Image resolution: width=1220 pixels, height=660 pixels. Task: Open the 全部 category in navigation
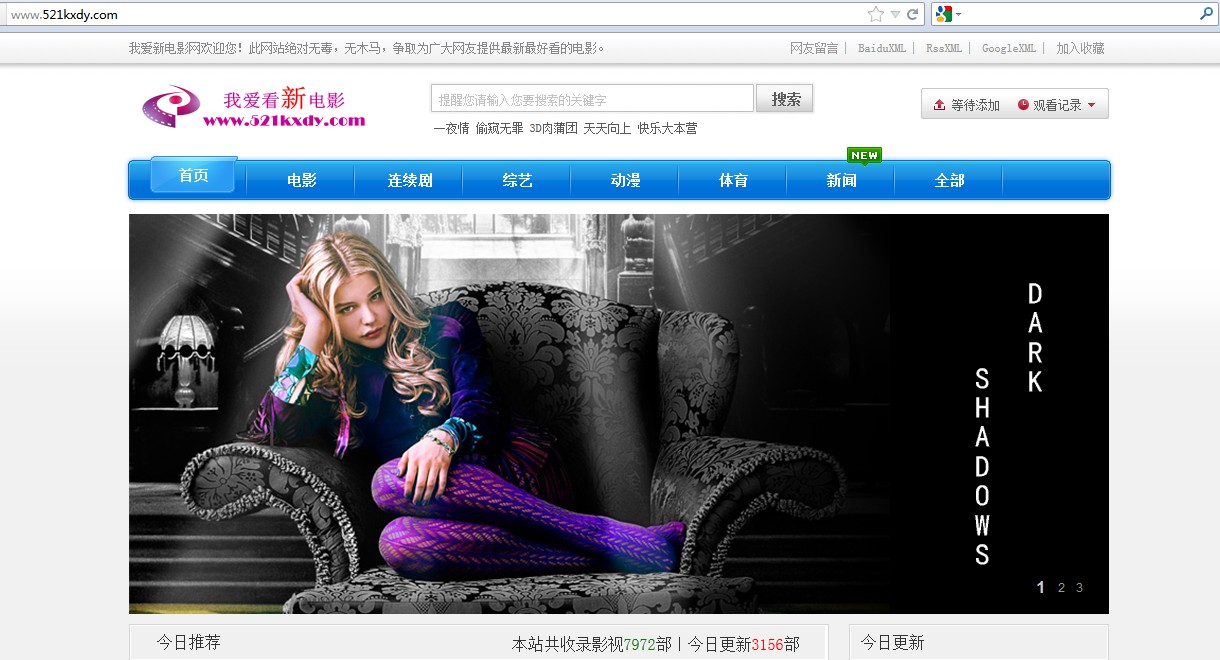click(949, 180)
